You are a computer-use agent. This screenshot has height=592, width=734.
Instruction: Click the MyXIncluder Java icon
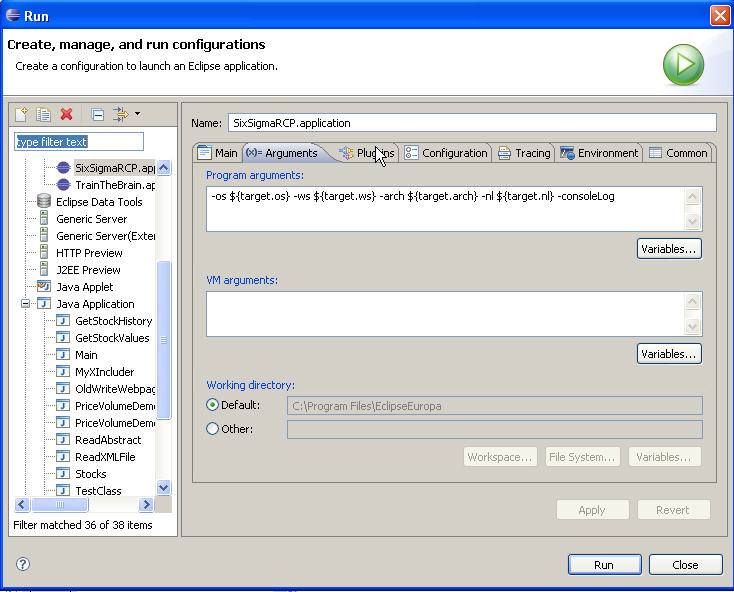(63, 371)
